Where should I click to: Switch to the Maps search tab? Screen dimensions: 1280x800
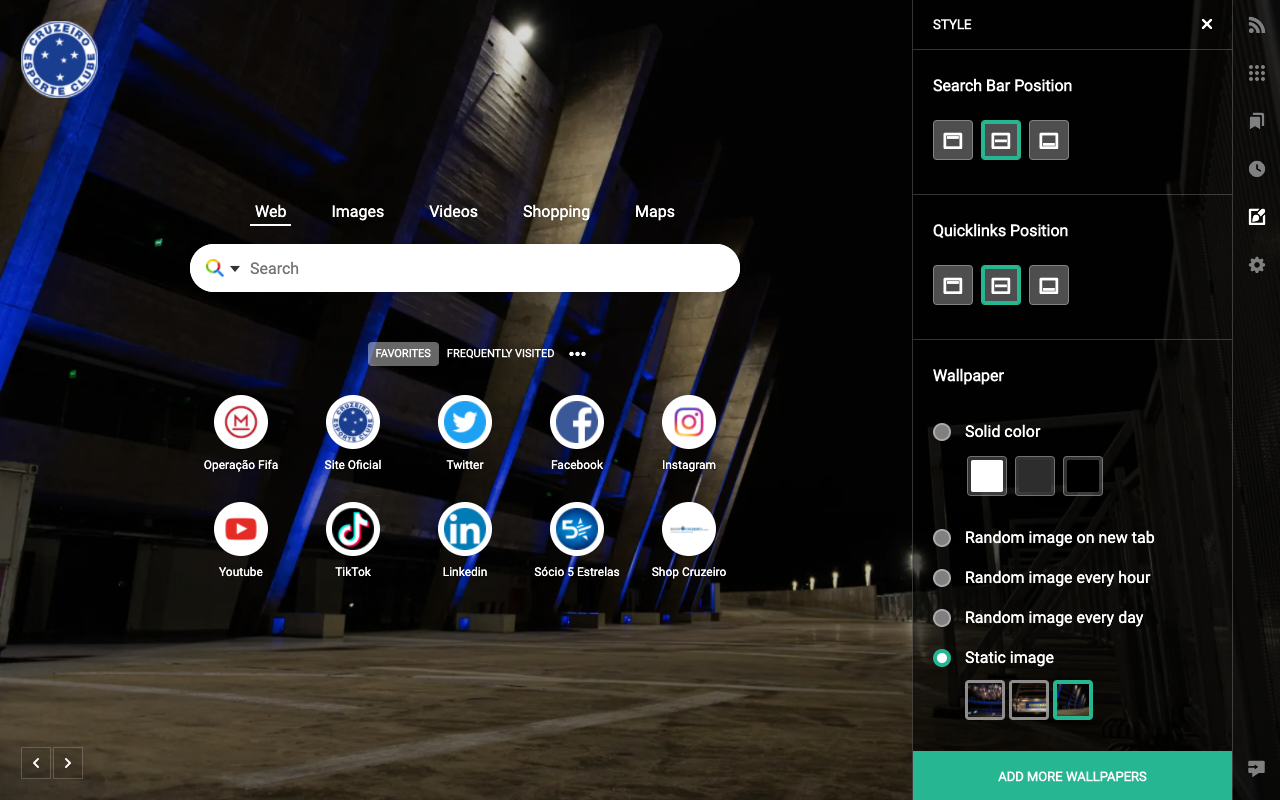click(655, 212)
